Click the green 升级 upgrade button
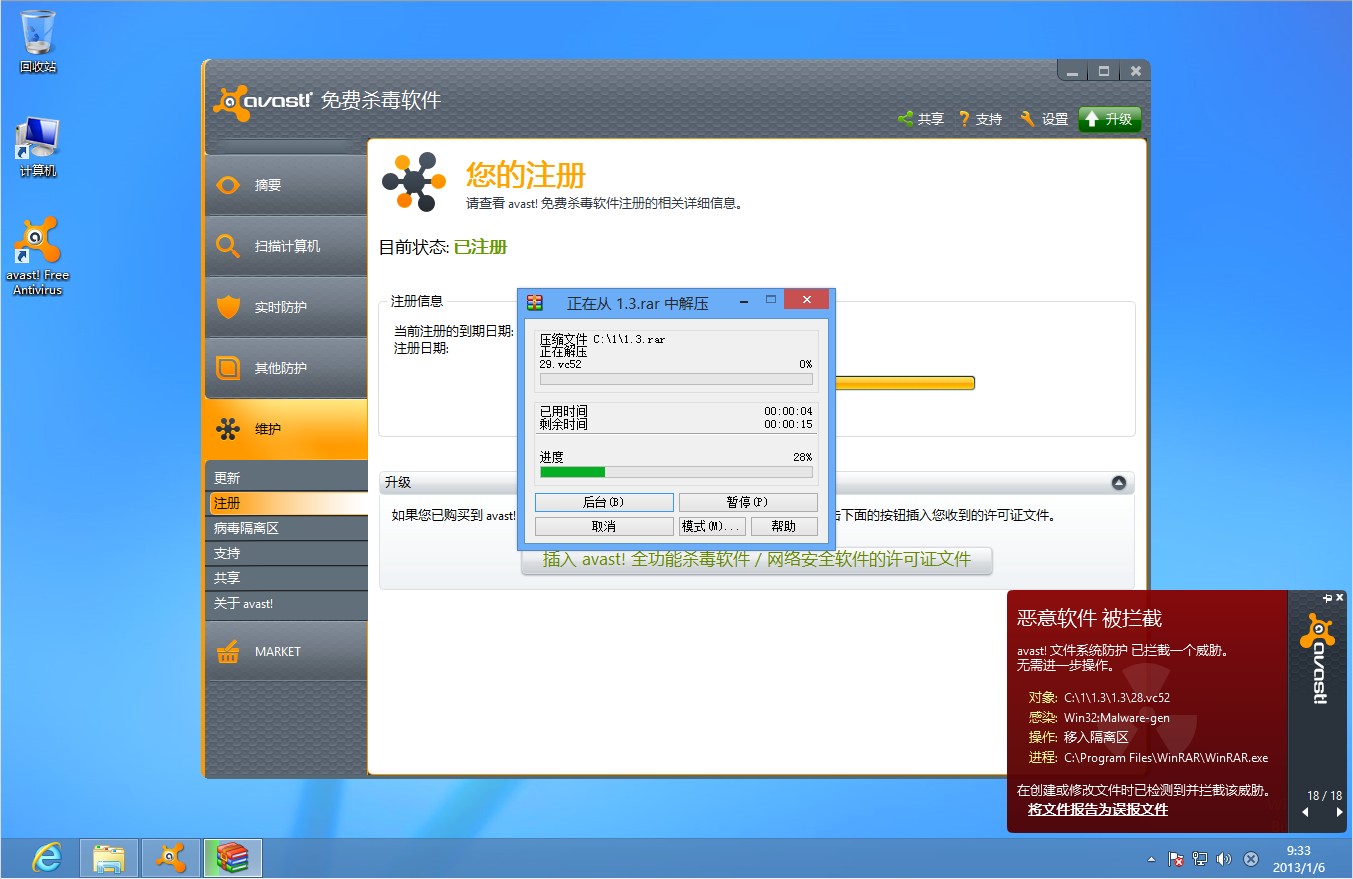Screen dimensions: 1353x879 click(x=1109, y=119)
